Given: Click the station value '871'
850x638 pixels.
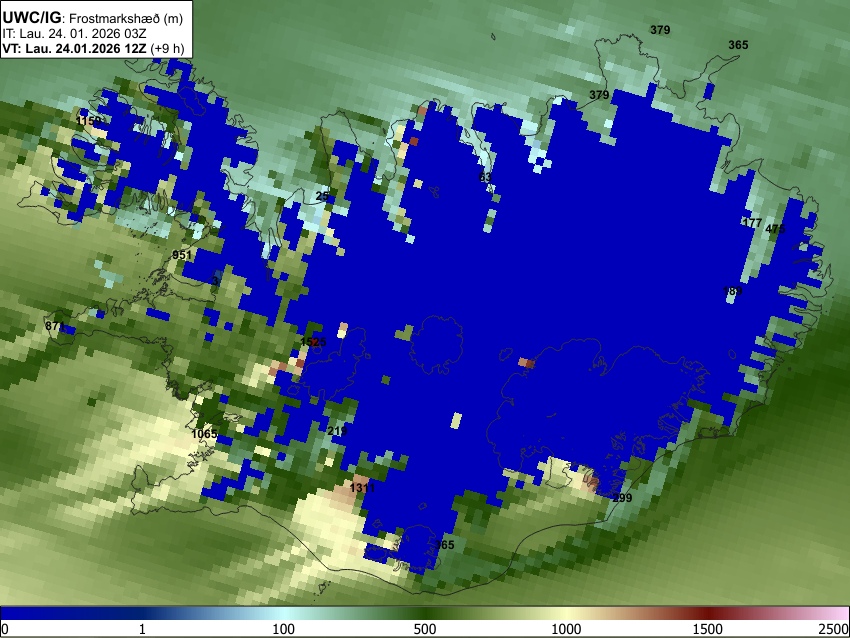Looking at the screenshot, I should (55, 326).
